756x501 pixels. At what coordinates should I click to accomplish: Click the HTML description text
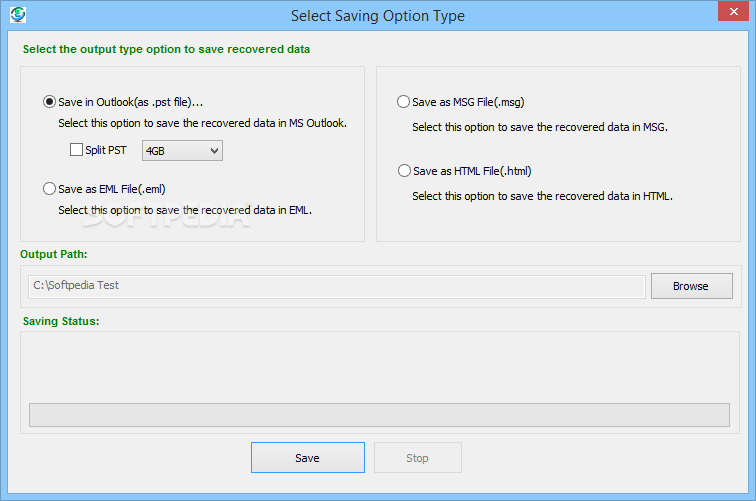(x=542, y=196)
